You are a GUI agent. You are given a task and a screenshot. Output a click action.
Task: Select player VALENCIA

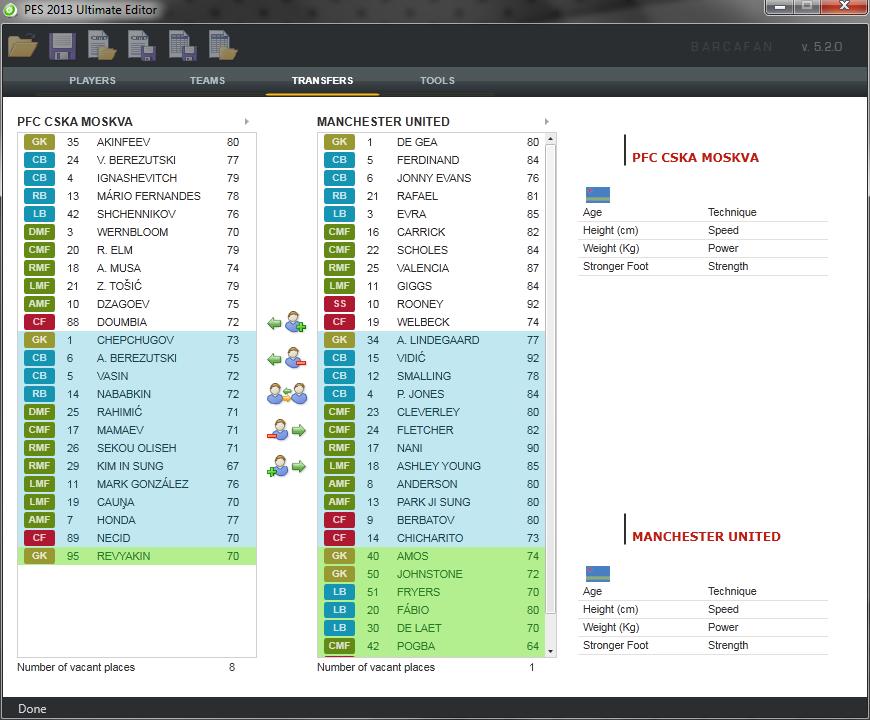pos(432,268)
